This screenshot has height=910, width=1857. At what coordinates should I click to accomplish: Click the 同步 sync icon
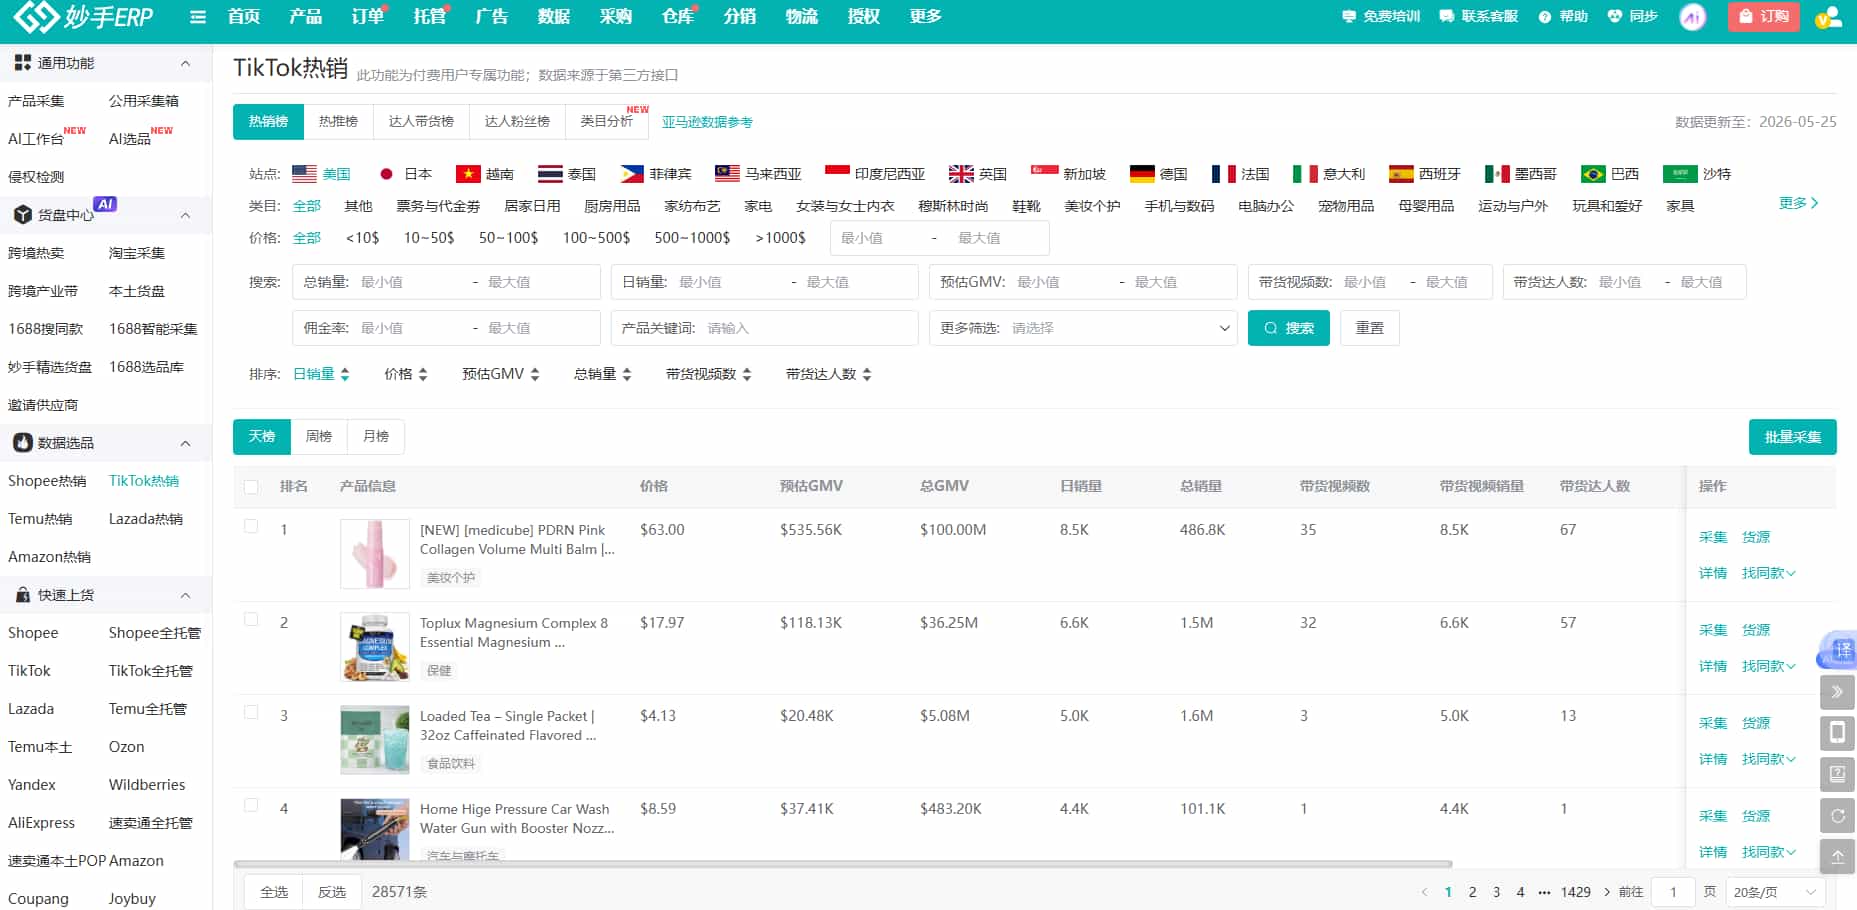click(1615, 17)
